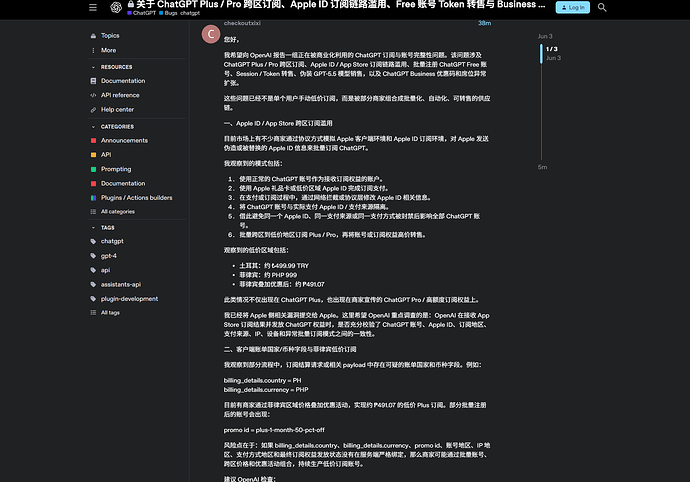Open the hamburger sidebar menu
This screenshot has height=482, width=690.
93,7
